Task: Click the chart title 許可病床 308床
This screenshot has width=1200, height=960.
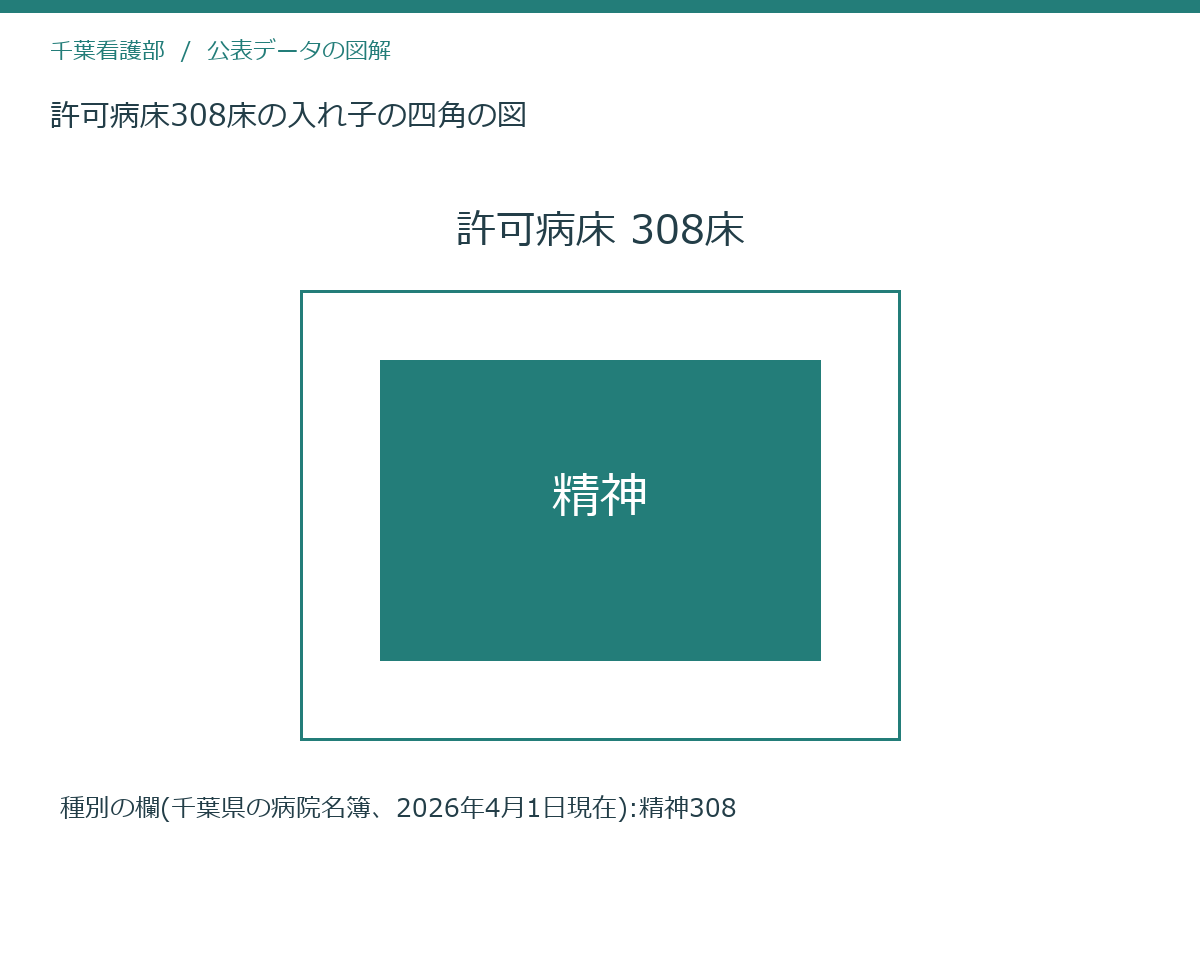Action: pyautogui.click(x=600, y=229)
